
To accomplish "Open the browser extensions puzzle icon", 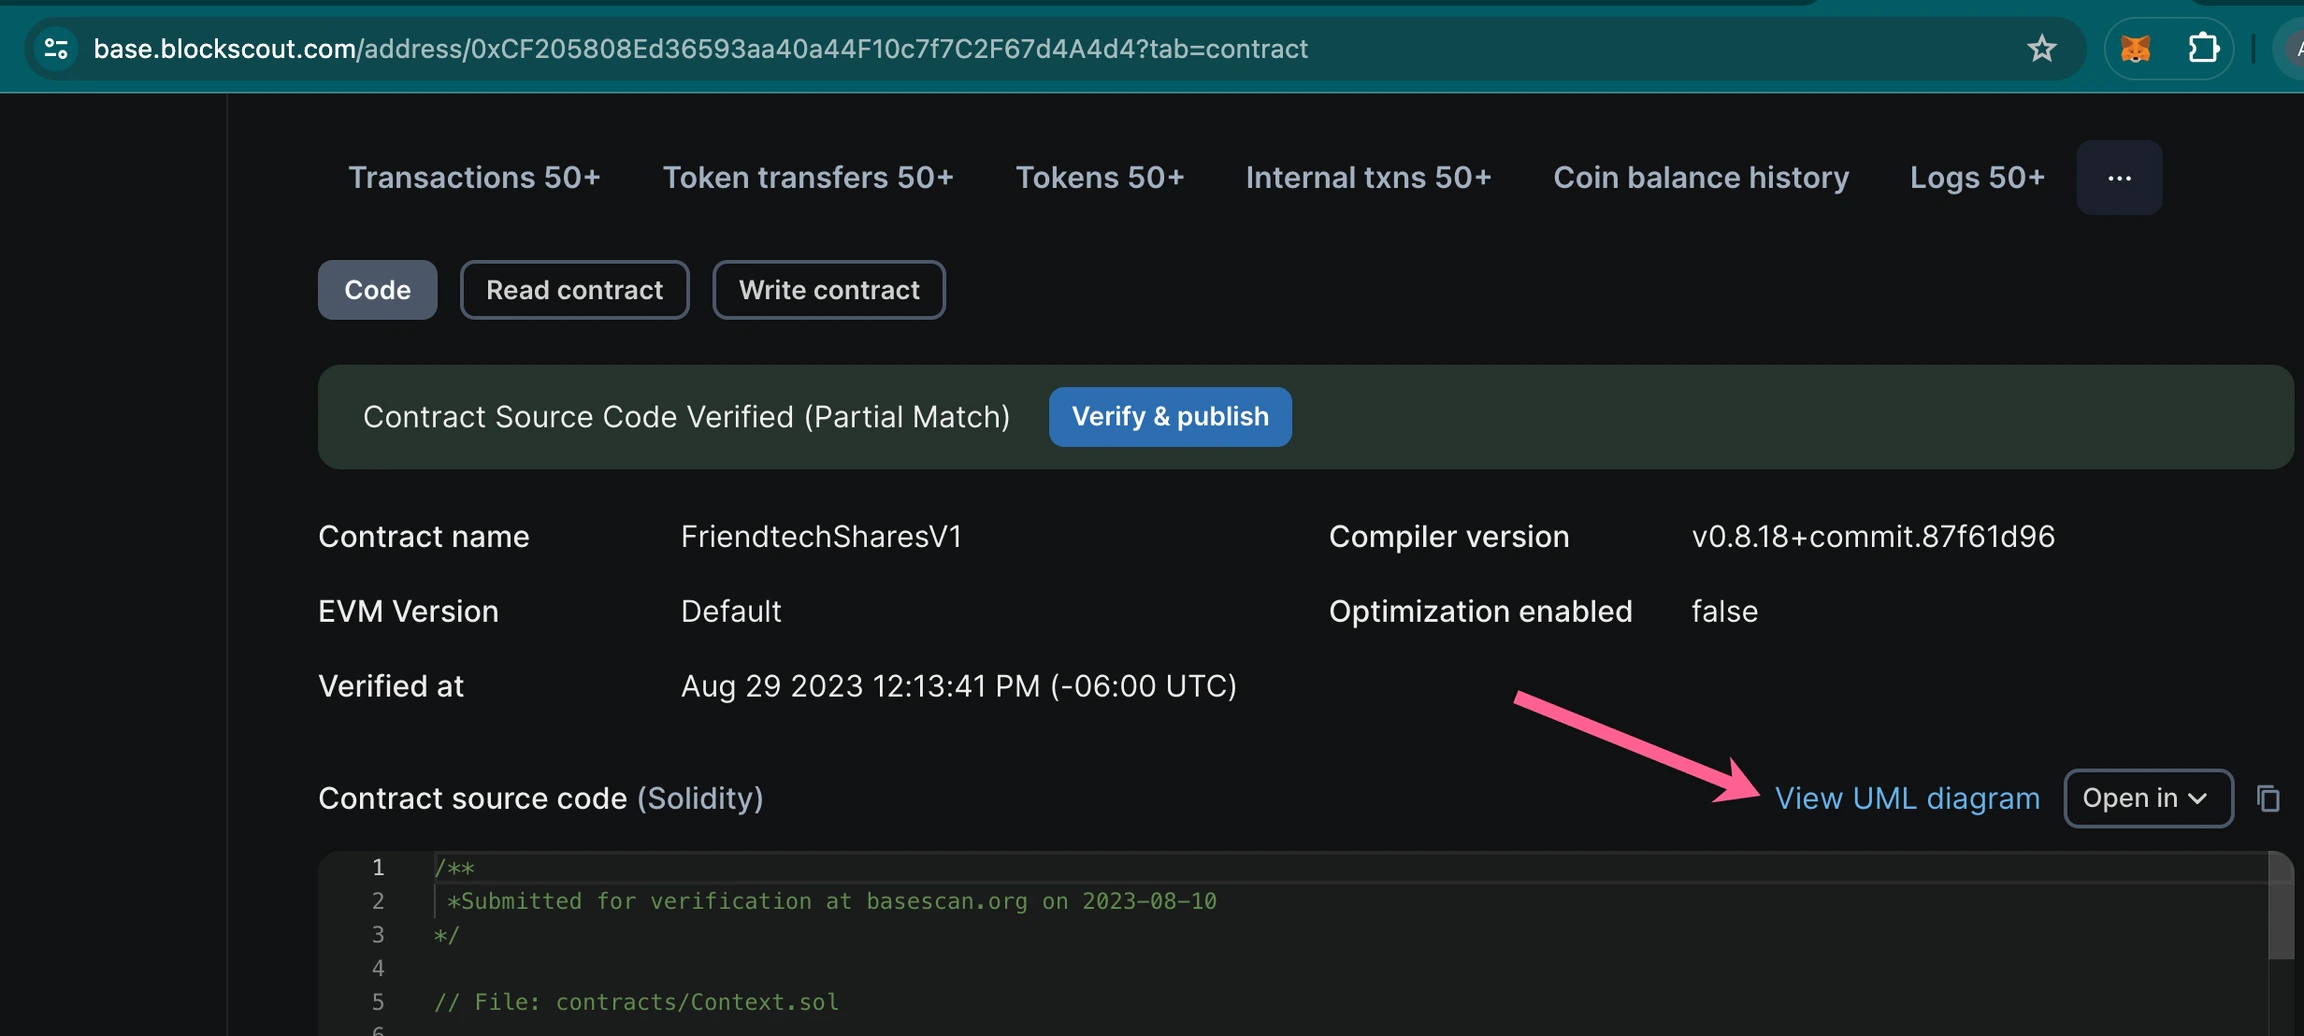I will coord(2203,48).
